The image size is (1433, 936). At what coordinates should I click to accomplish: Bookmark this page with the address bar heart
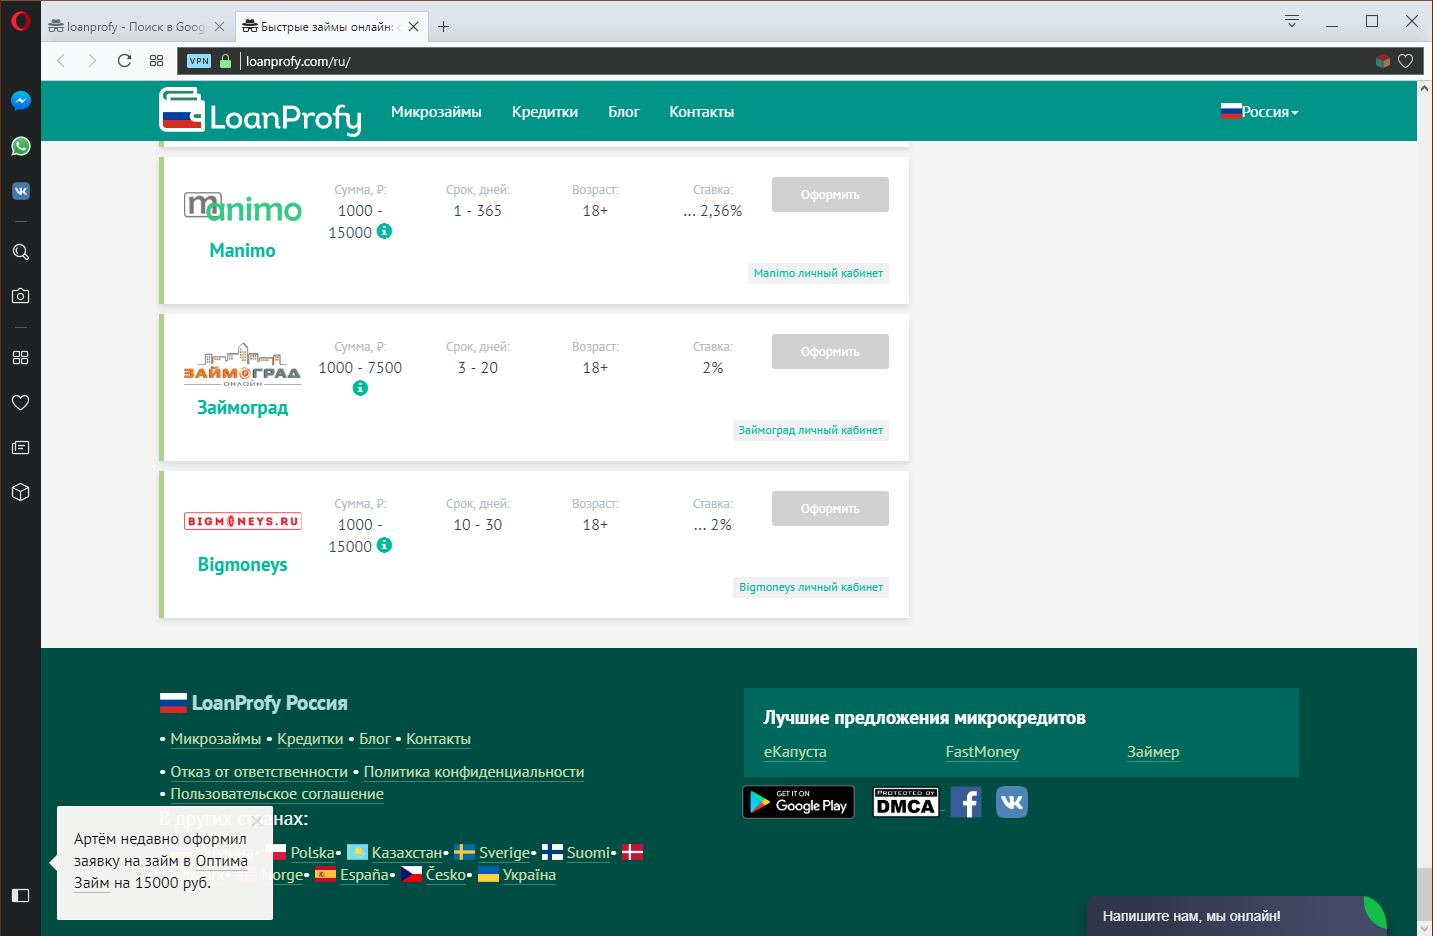click(1405, 61)
